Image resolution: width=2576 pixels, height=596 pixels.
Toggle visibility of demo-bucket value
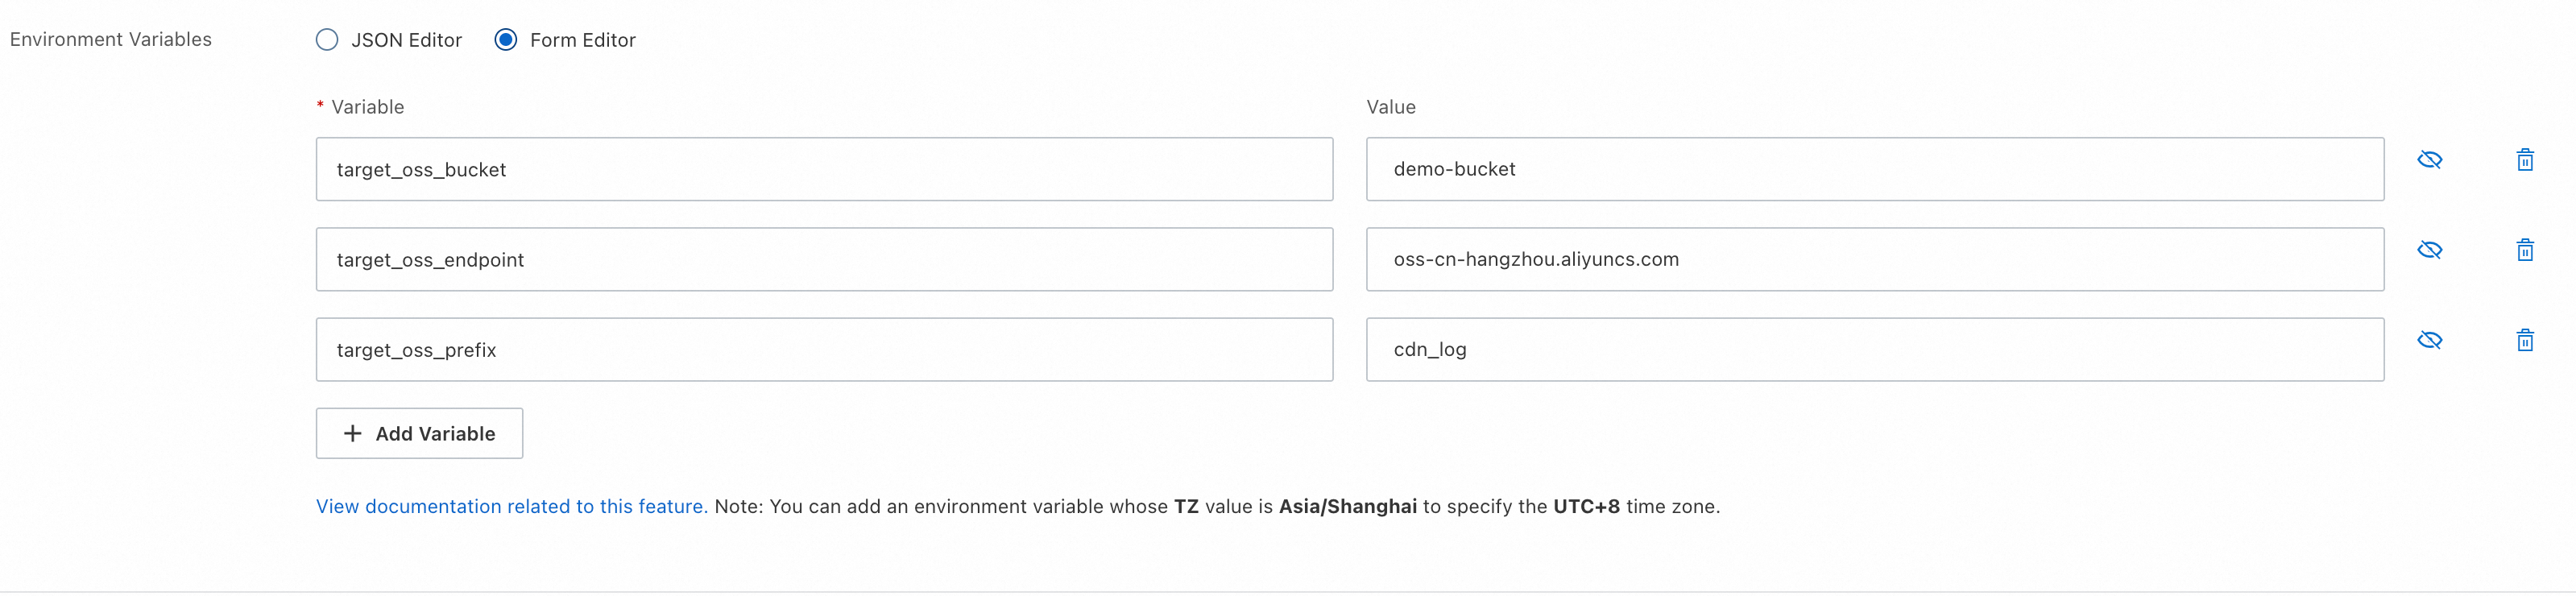(x=2429, y=160)
